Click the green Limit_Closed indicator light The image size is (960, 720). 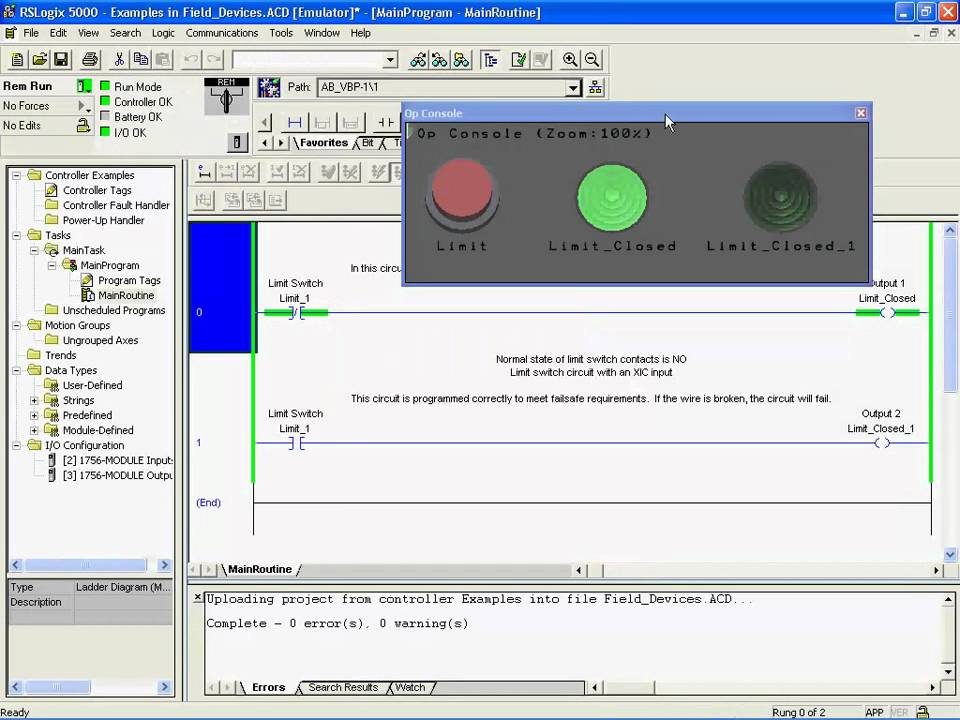click(612, 197)
